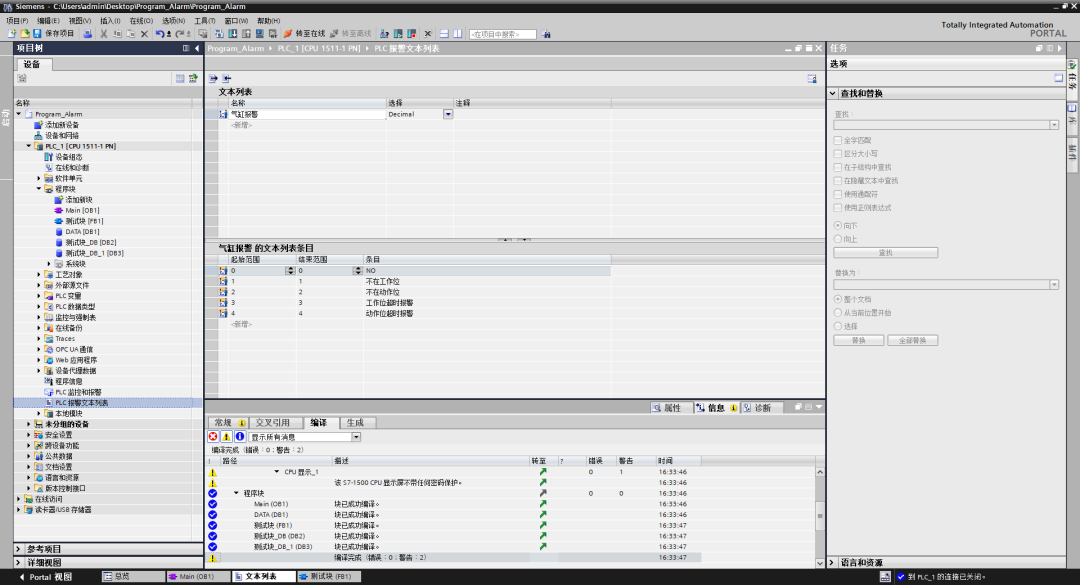Screen dimensions: 1080x585
Task: Open the 工具(T) menu
Action: point(205,21)
